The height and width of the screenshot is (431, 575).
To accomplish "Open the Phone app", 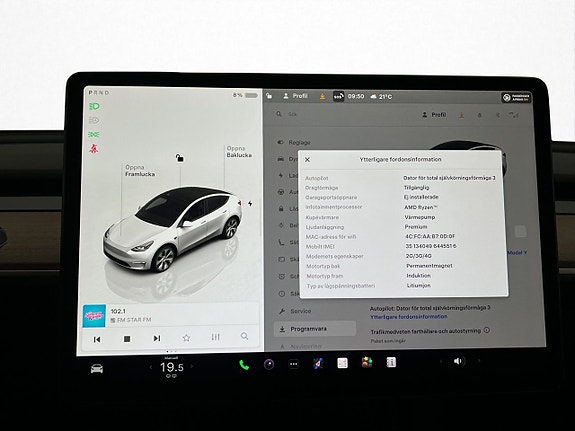I will [244, 365].
